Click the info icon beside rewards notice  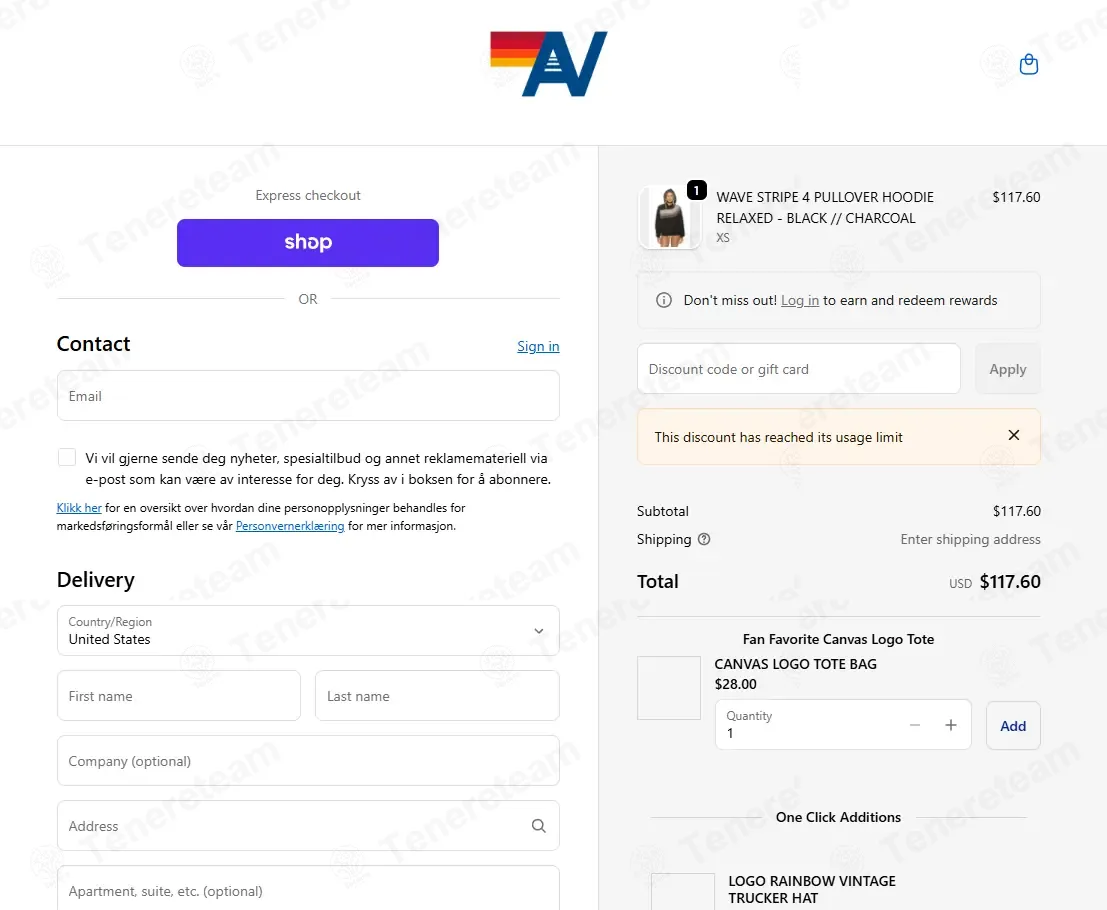pyautogui.click(x=664, y=300)
